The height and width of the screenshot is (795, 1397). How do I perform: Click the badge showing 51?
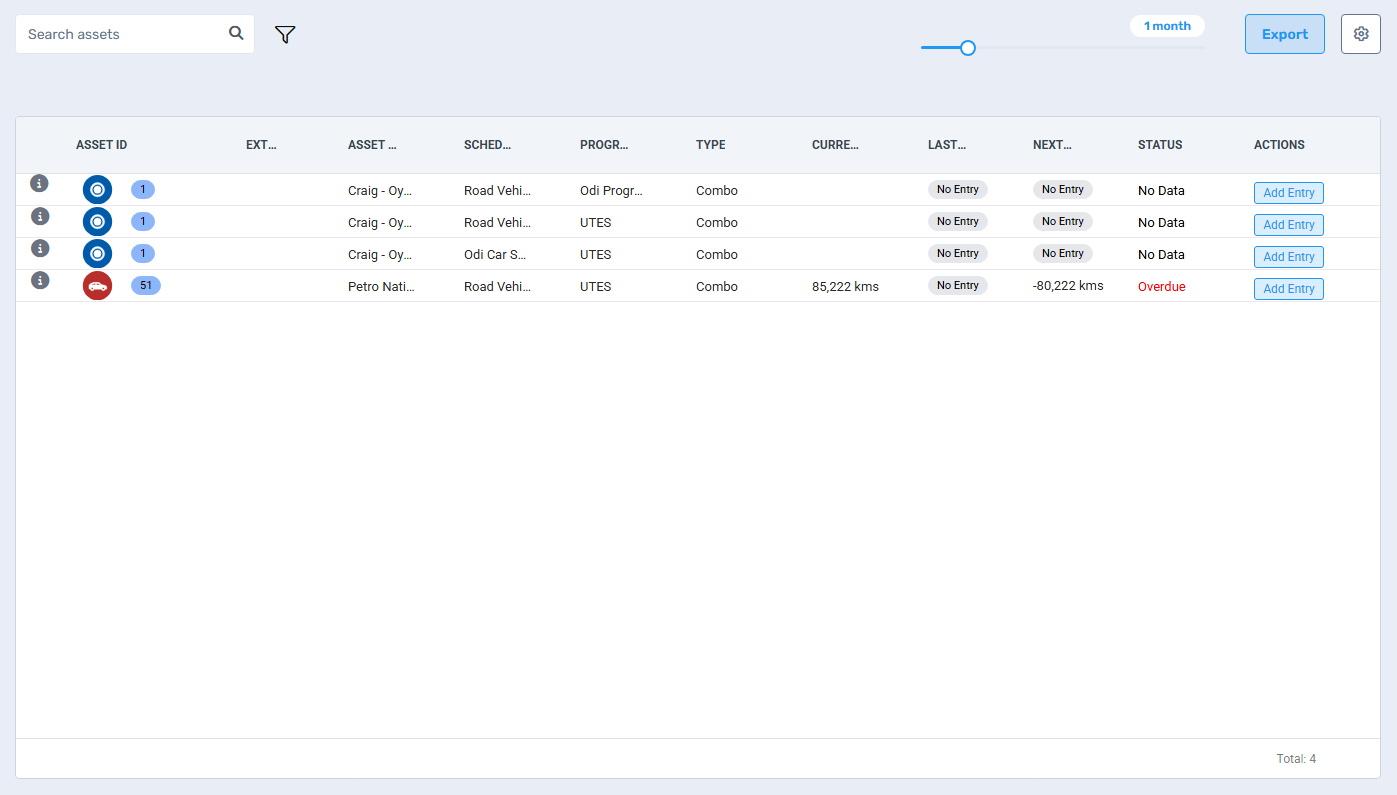point(146,286)
